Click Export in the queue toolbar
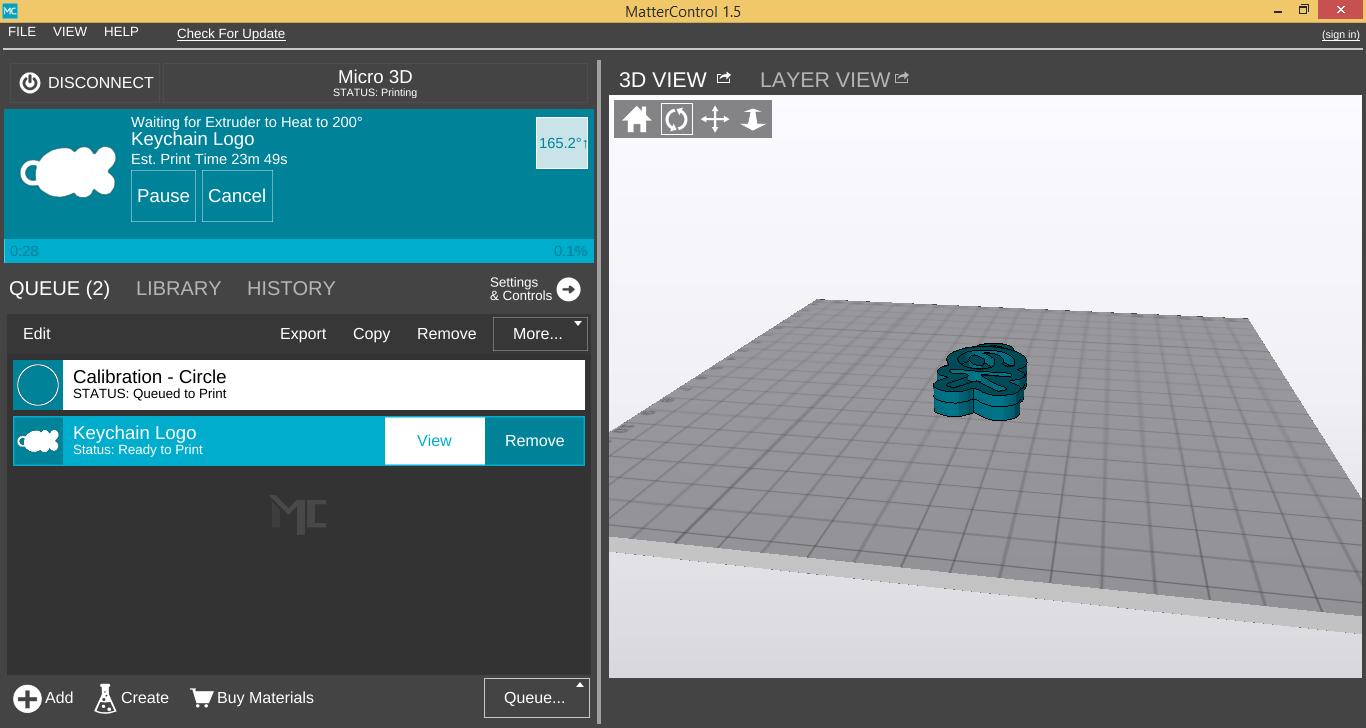The height and width of the screenshot is (728, 1366). tap(303, 334)
